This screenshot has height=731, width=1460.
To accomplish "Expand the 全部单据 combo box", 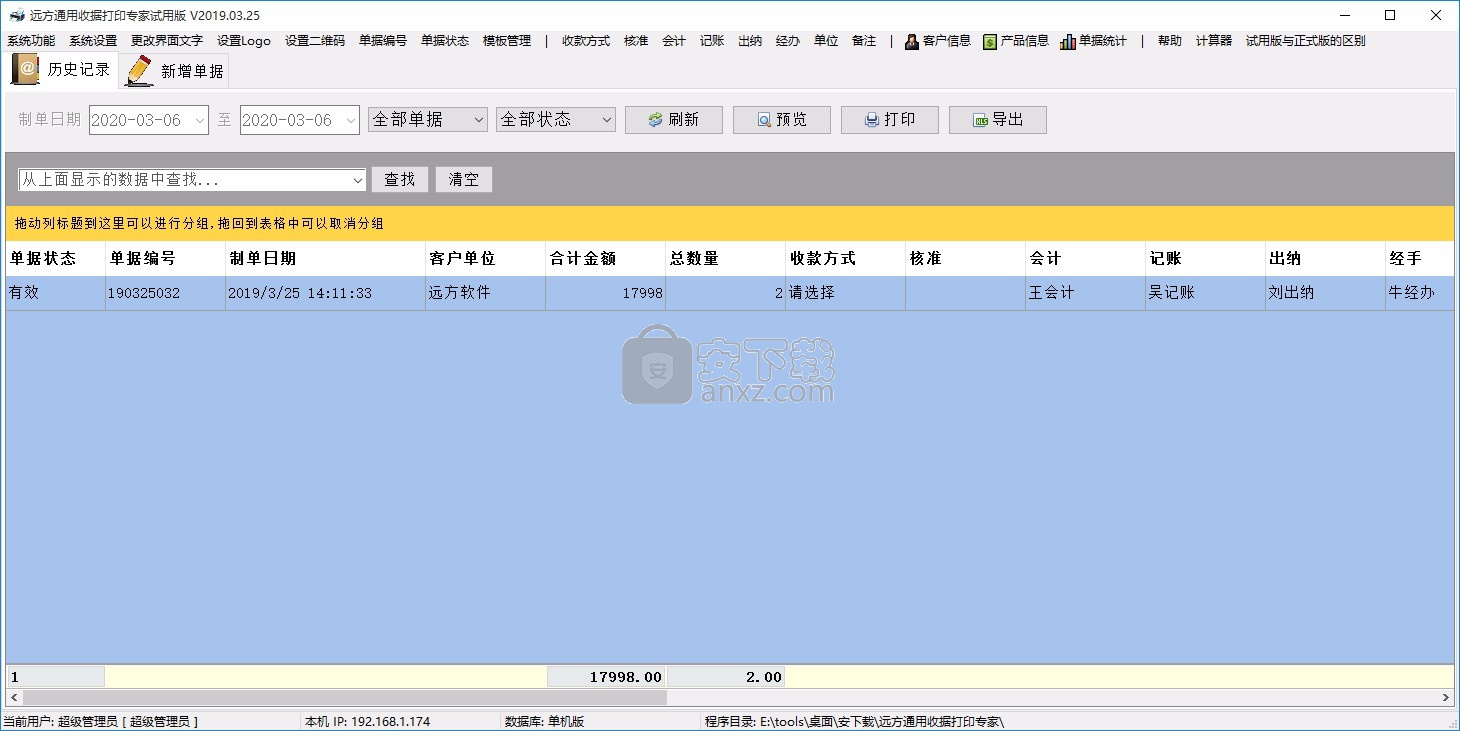I will coord(477,119).
